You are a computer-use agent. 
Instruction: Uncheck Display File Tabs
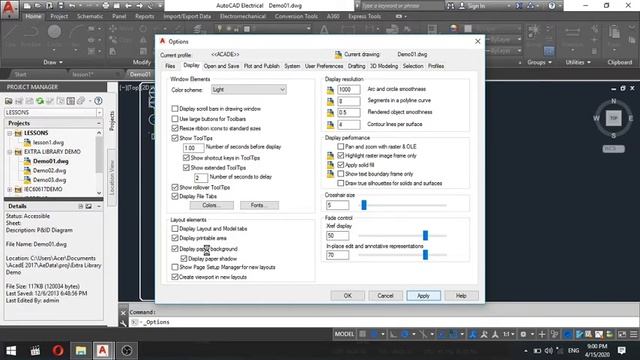click(x=175, y=196)
